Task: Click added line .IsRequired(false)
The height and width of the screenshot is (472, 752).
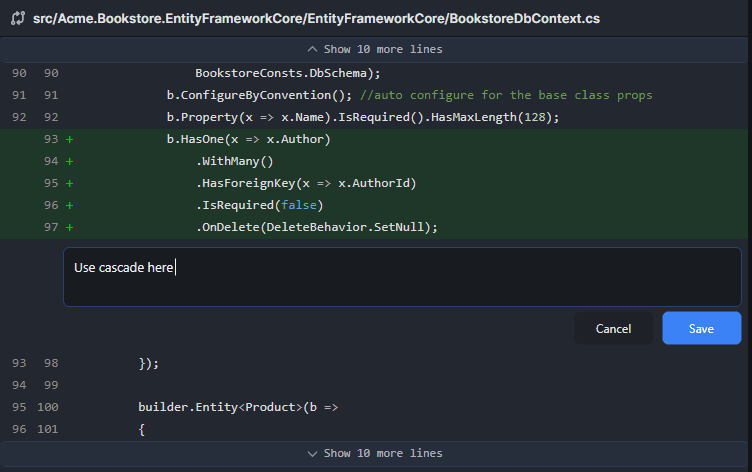Action: pos(259,206)
